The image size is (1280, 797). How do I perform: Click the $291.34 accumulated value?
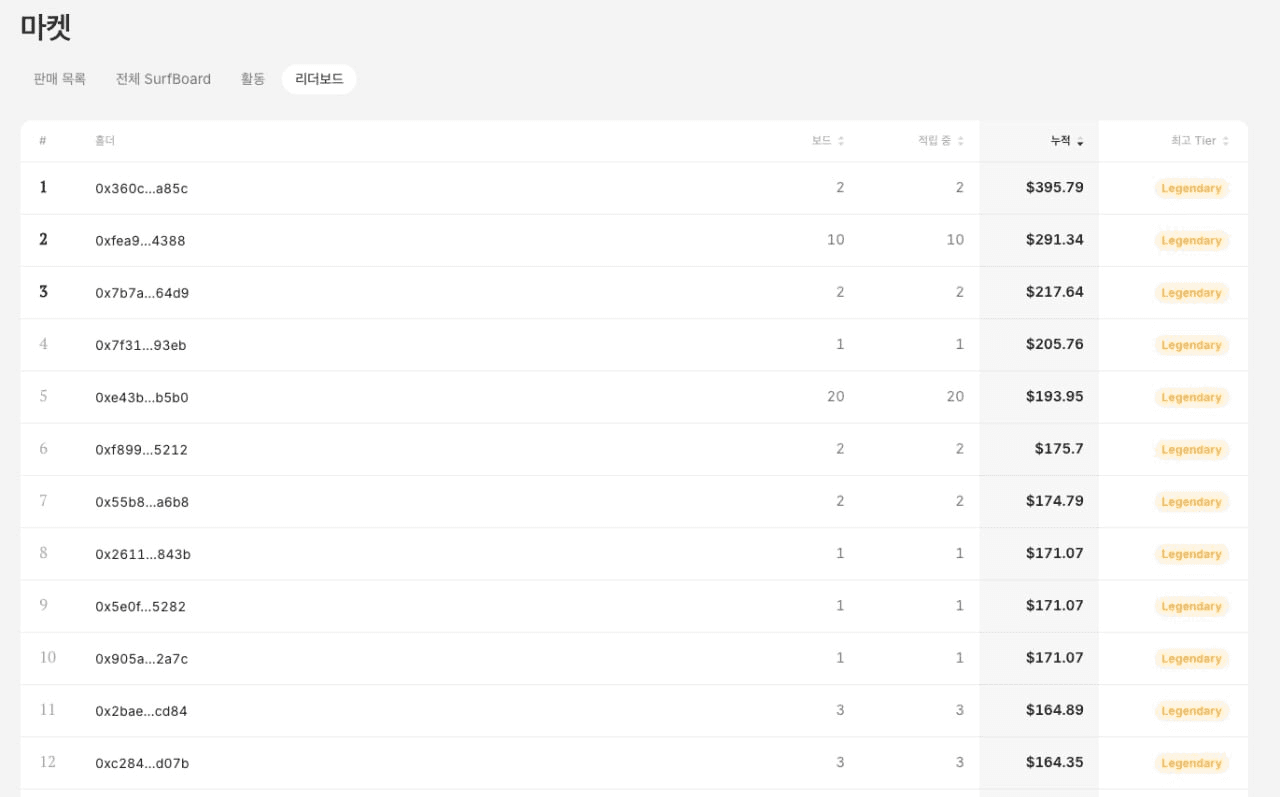coord(1054,240)
